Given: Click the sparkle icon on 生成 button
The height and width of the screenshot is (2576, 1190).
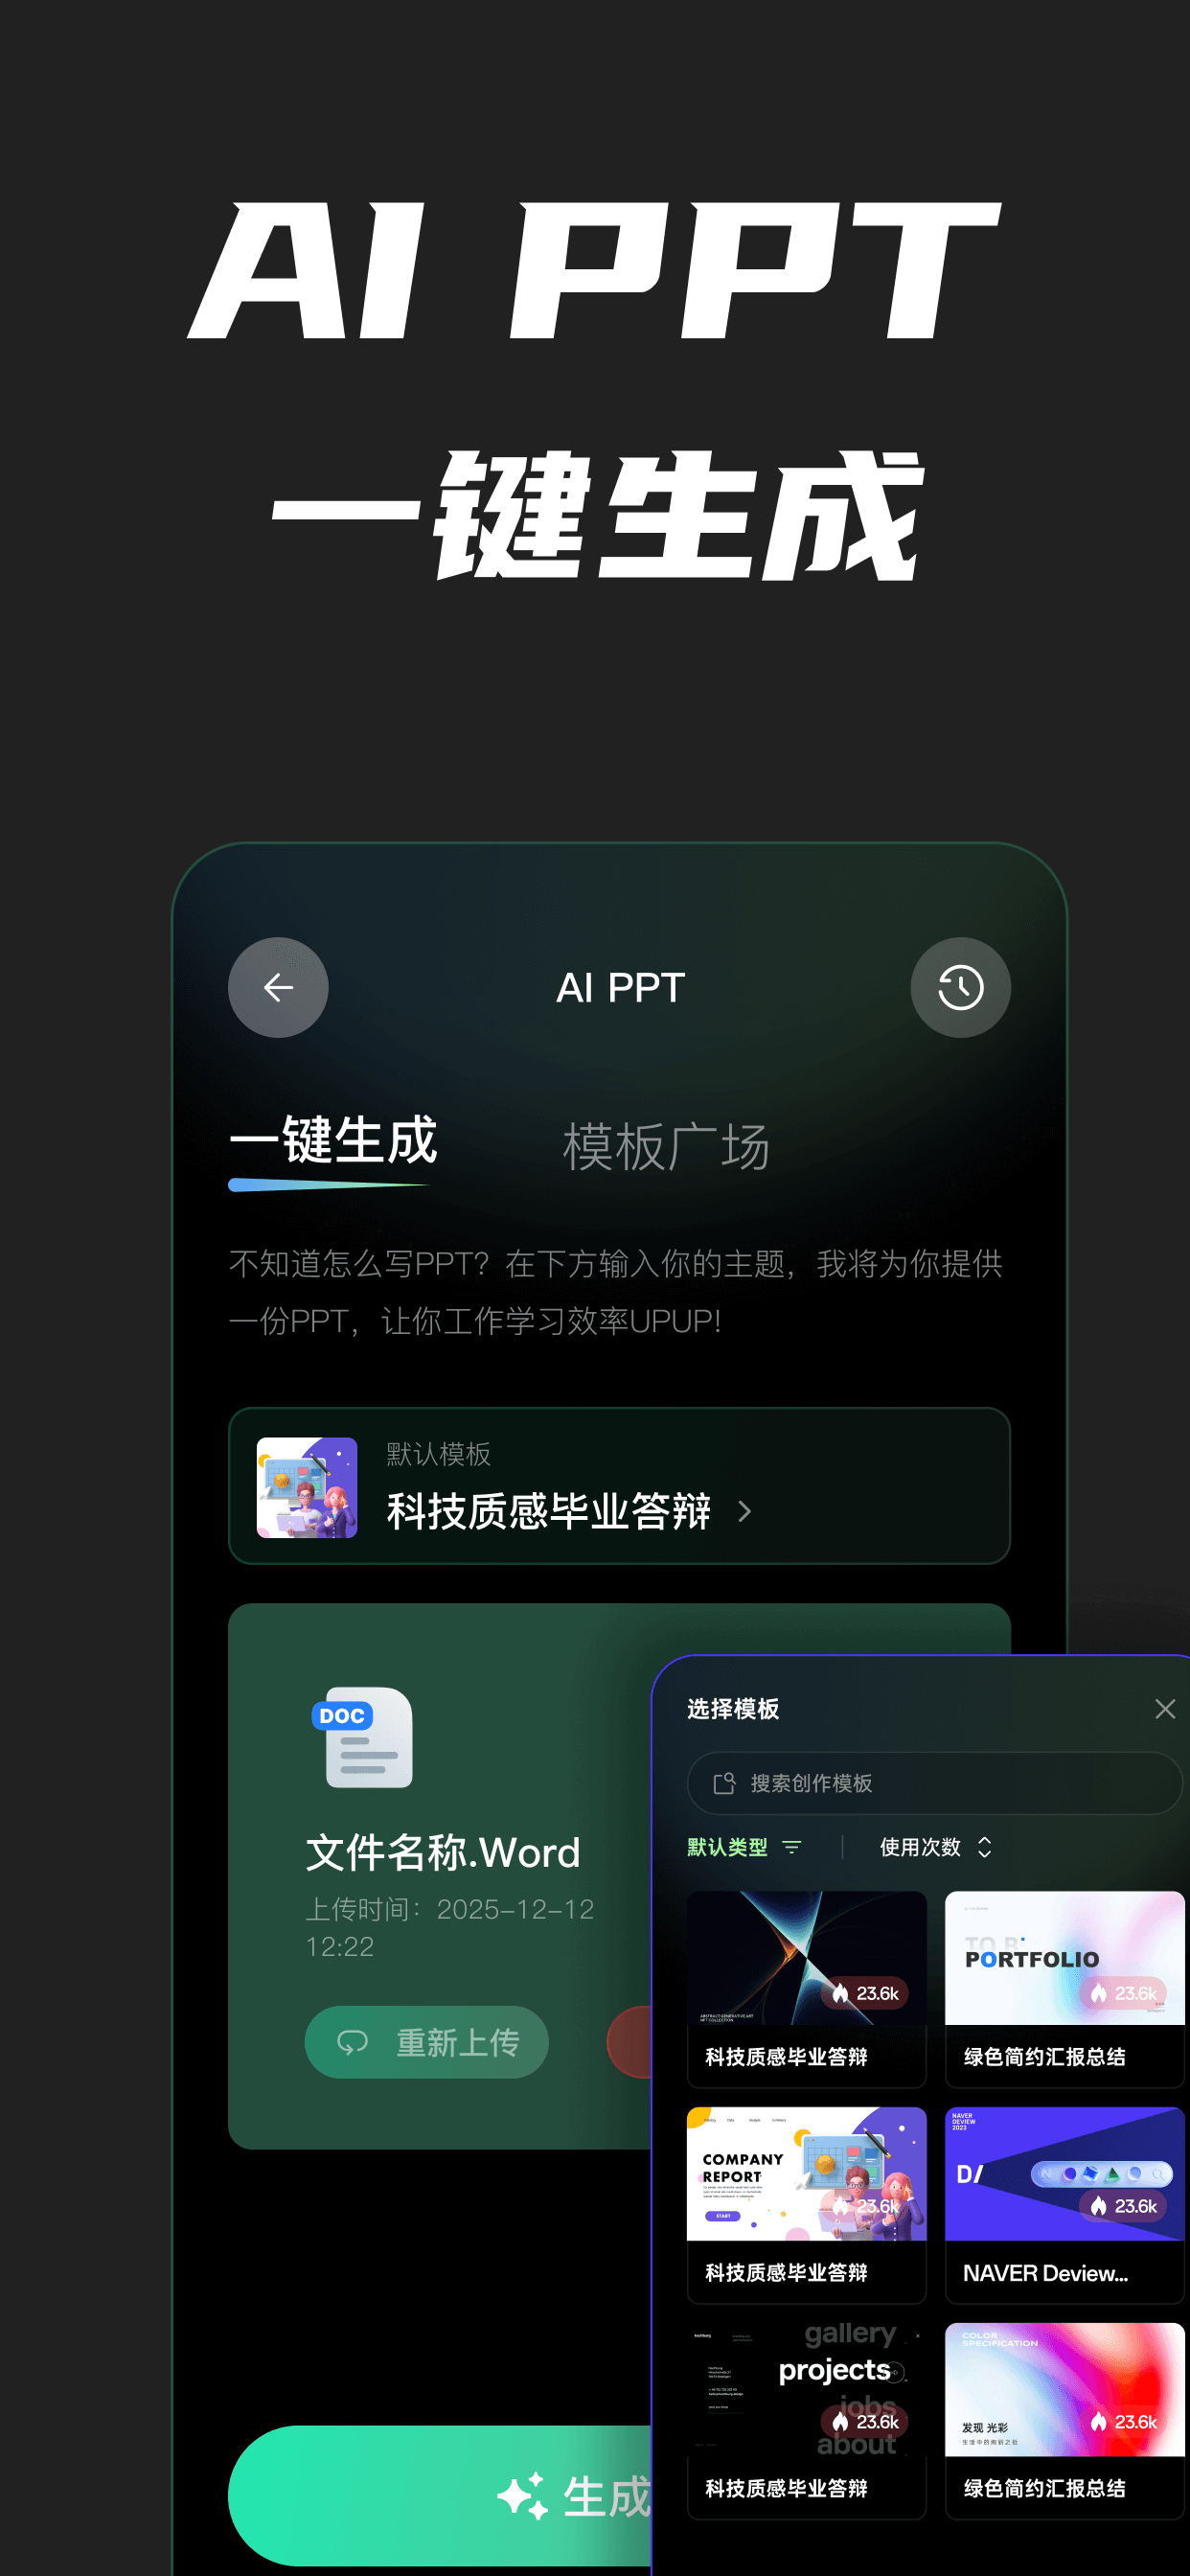Looking at the screenshot, I should [x=522, y=2496].
